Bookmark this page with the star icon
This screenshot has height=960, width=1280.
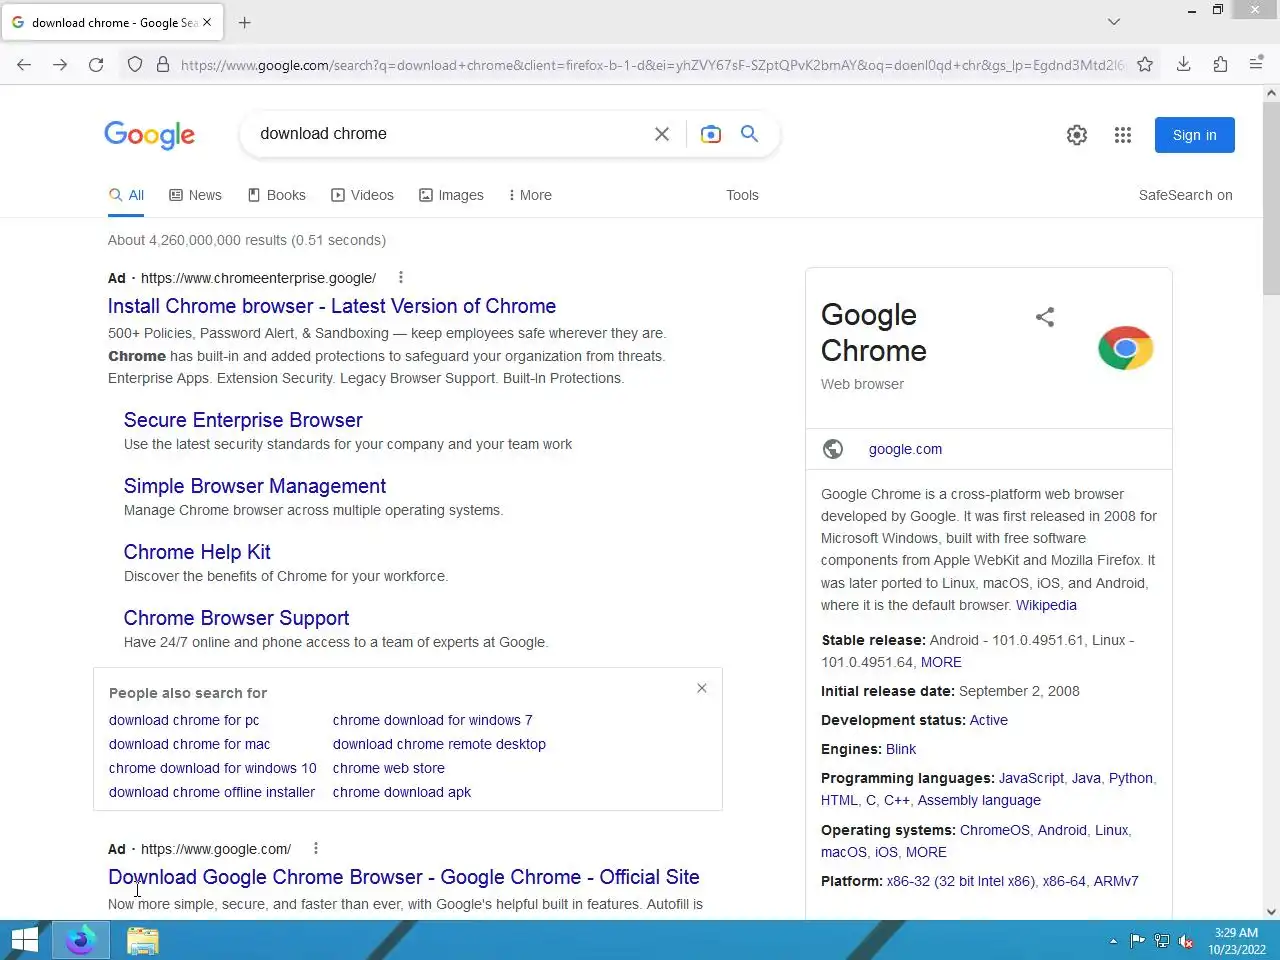click(x=1145, y=64)
